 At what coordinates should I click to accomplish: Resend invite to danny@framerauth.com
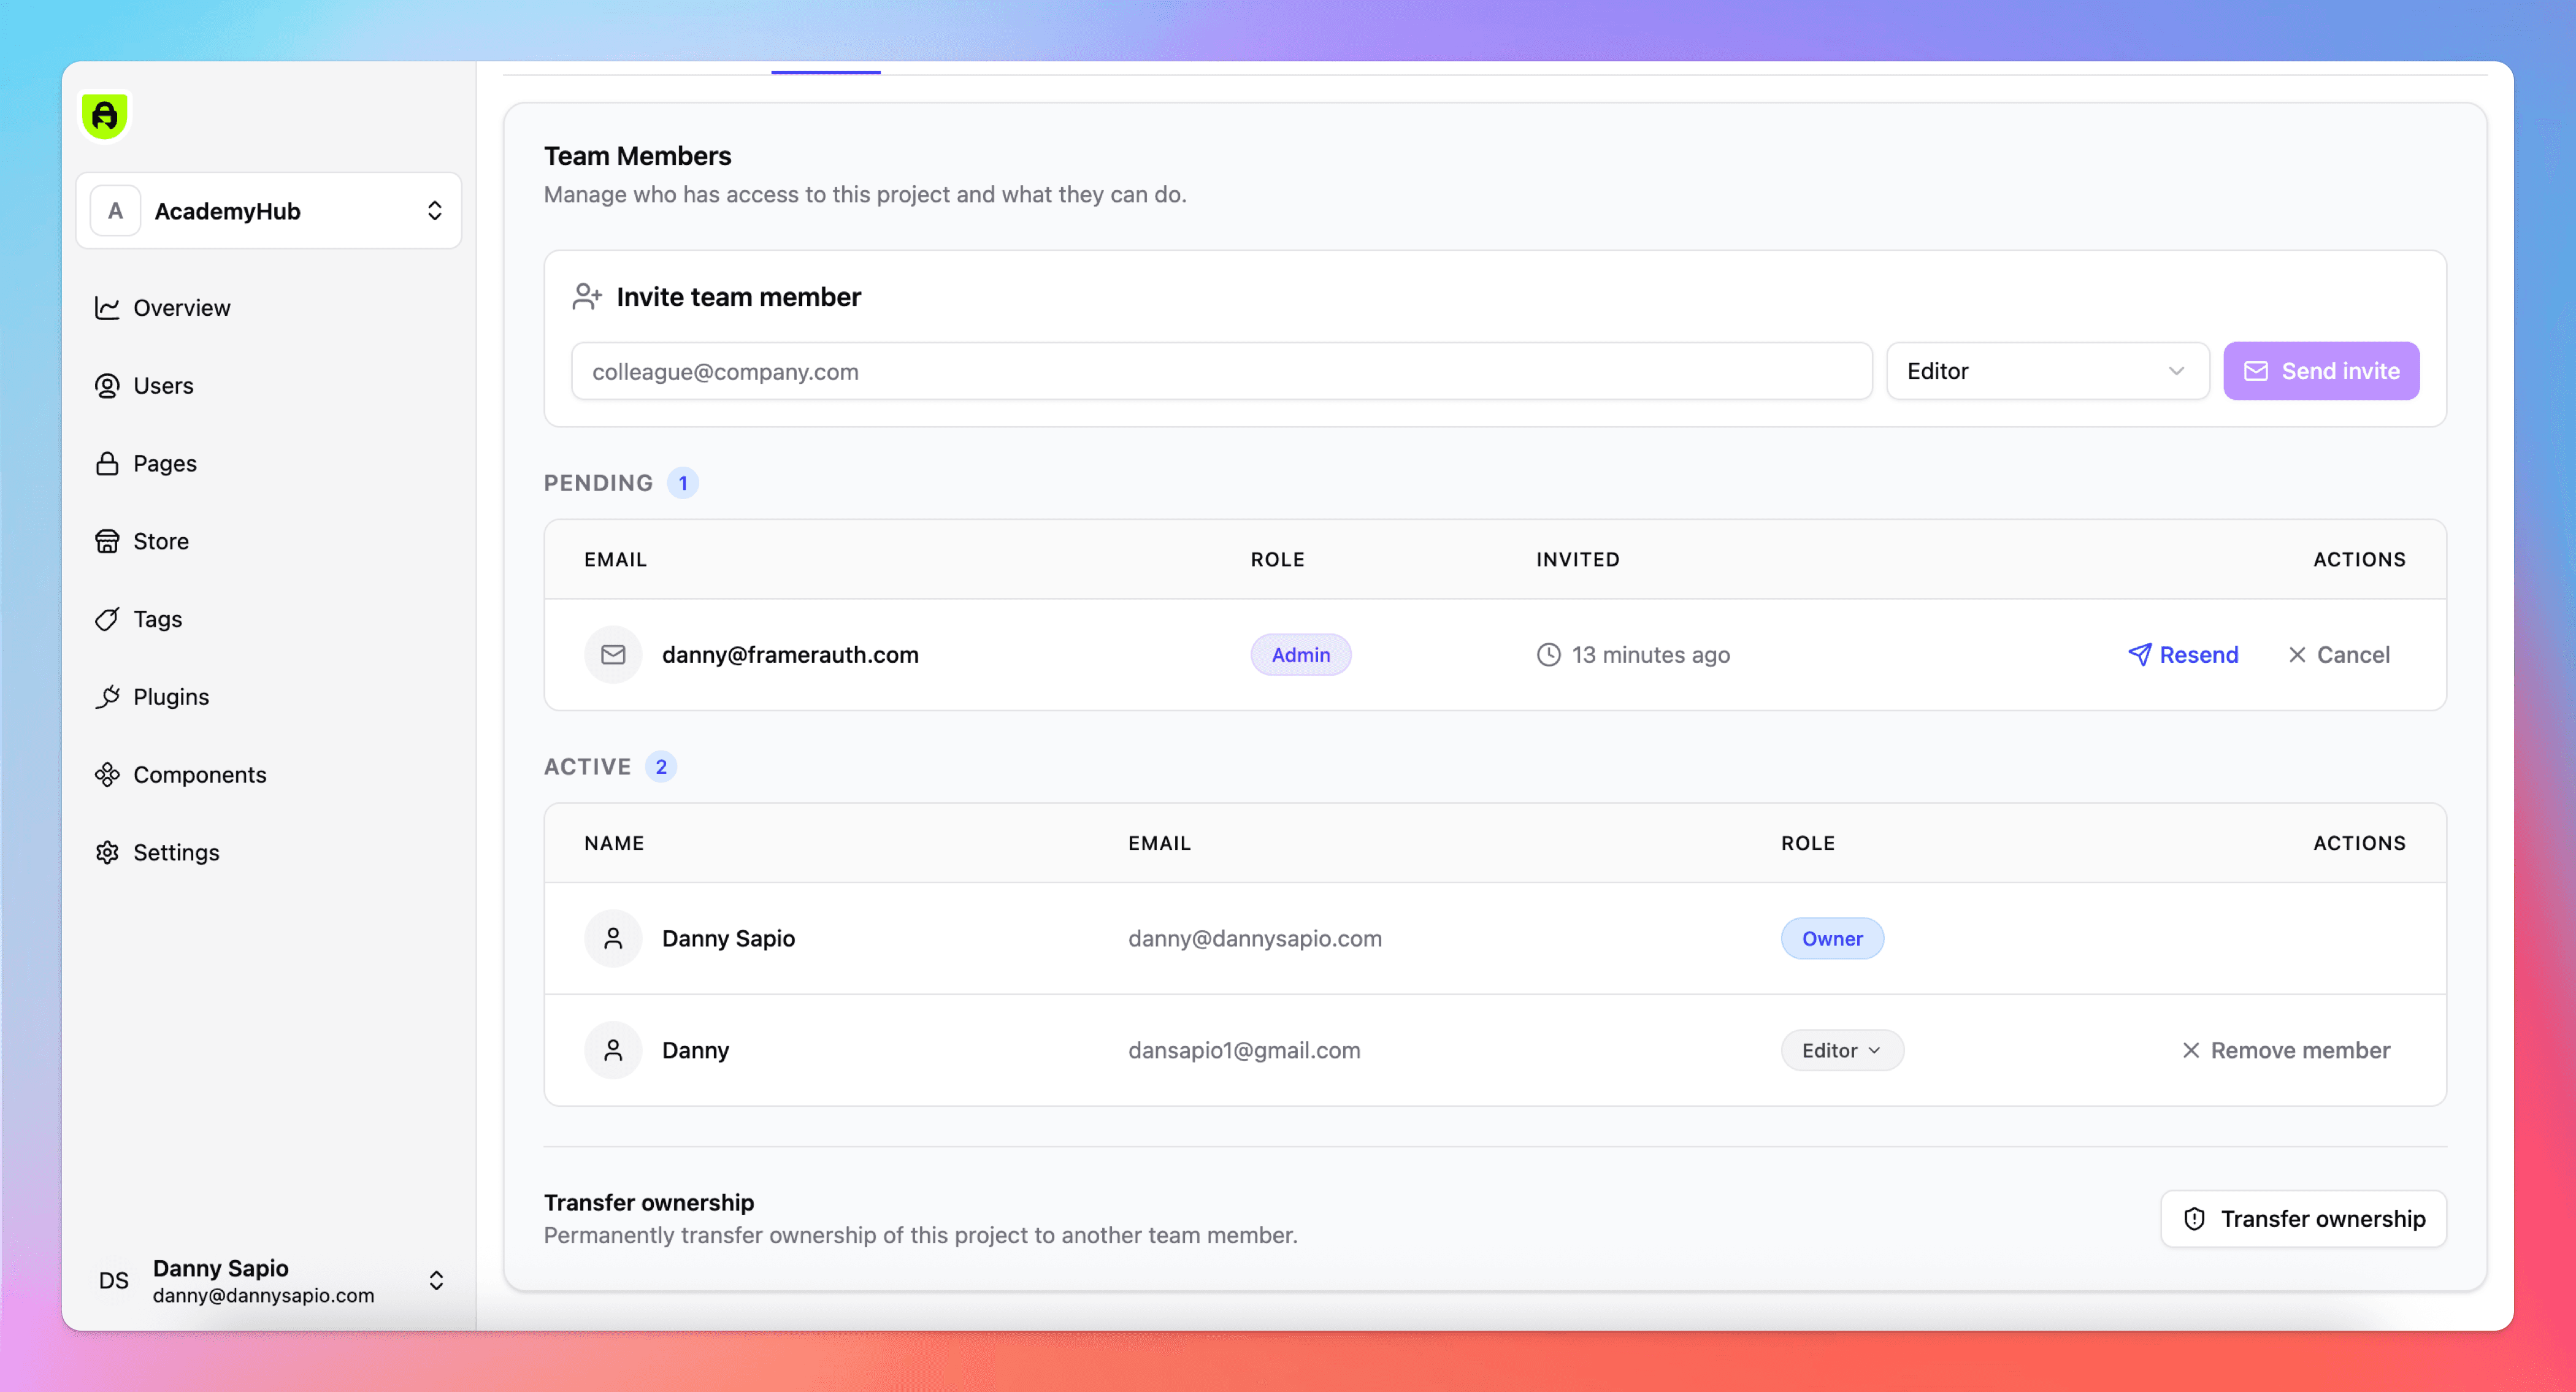(2183, 655)
